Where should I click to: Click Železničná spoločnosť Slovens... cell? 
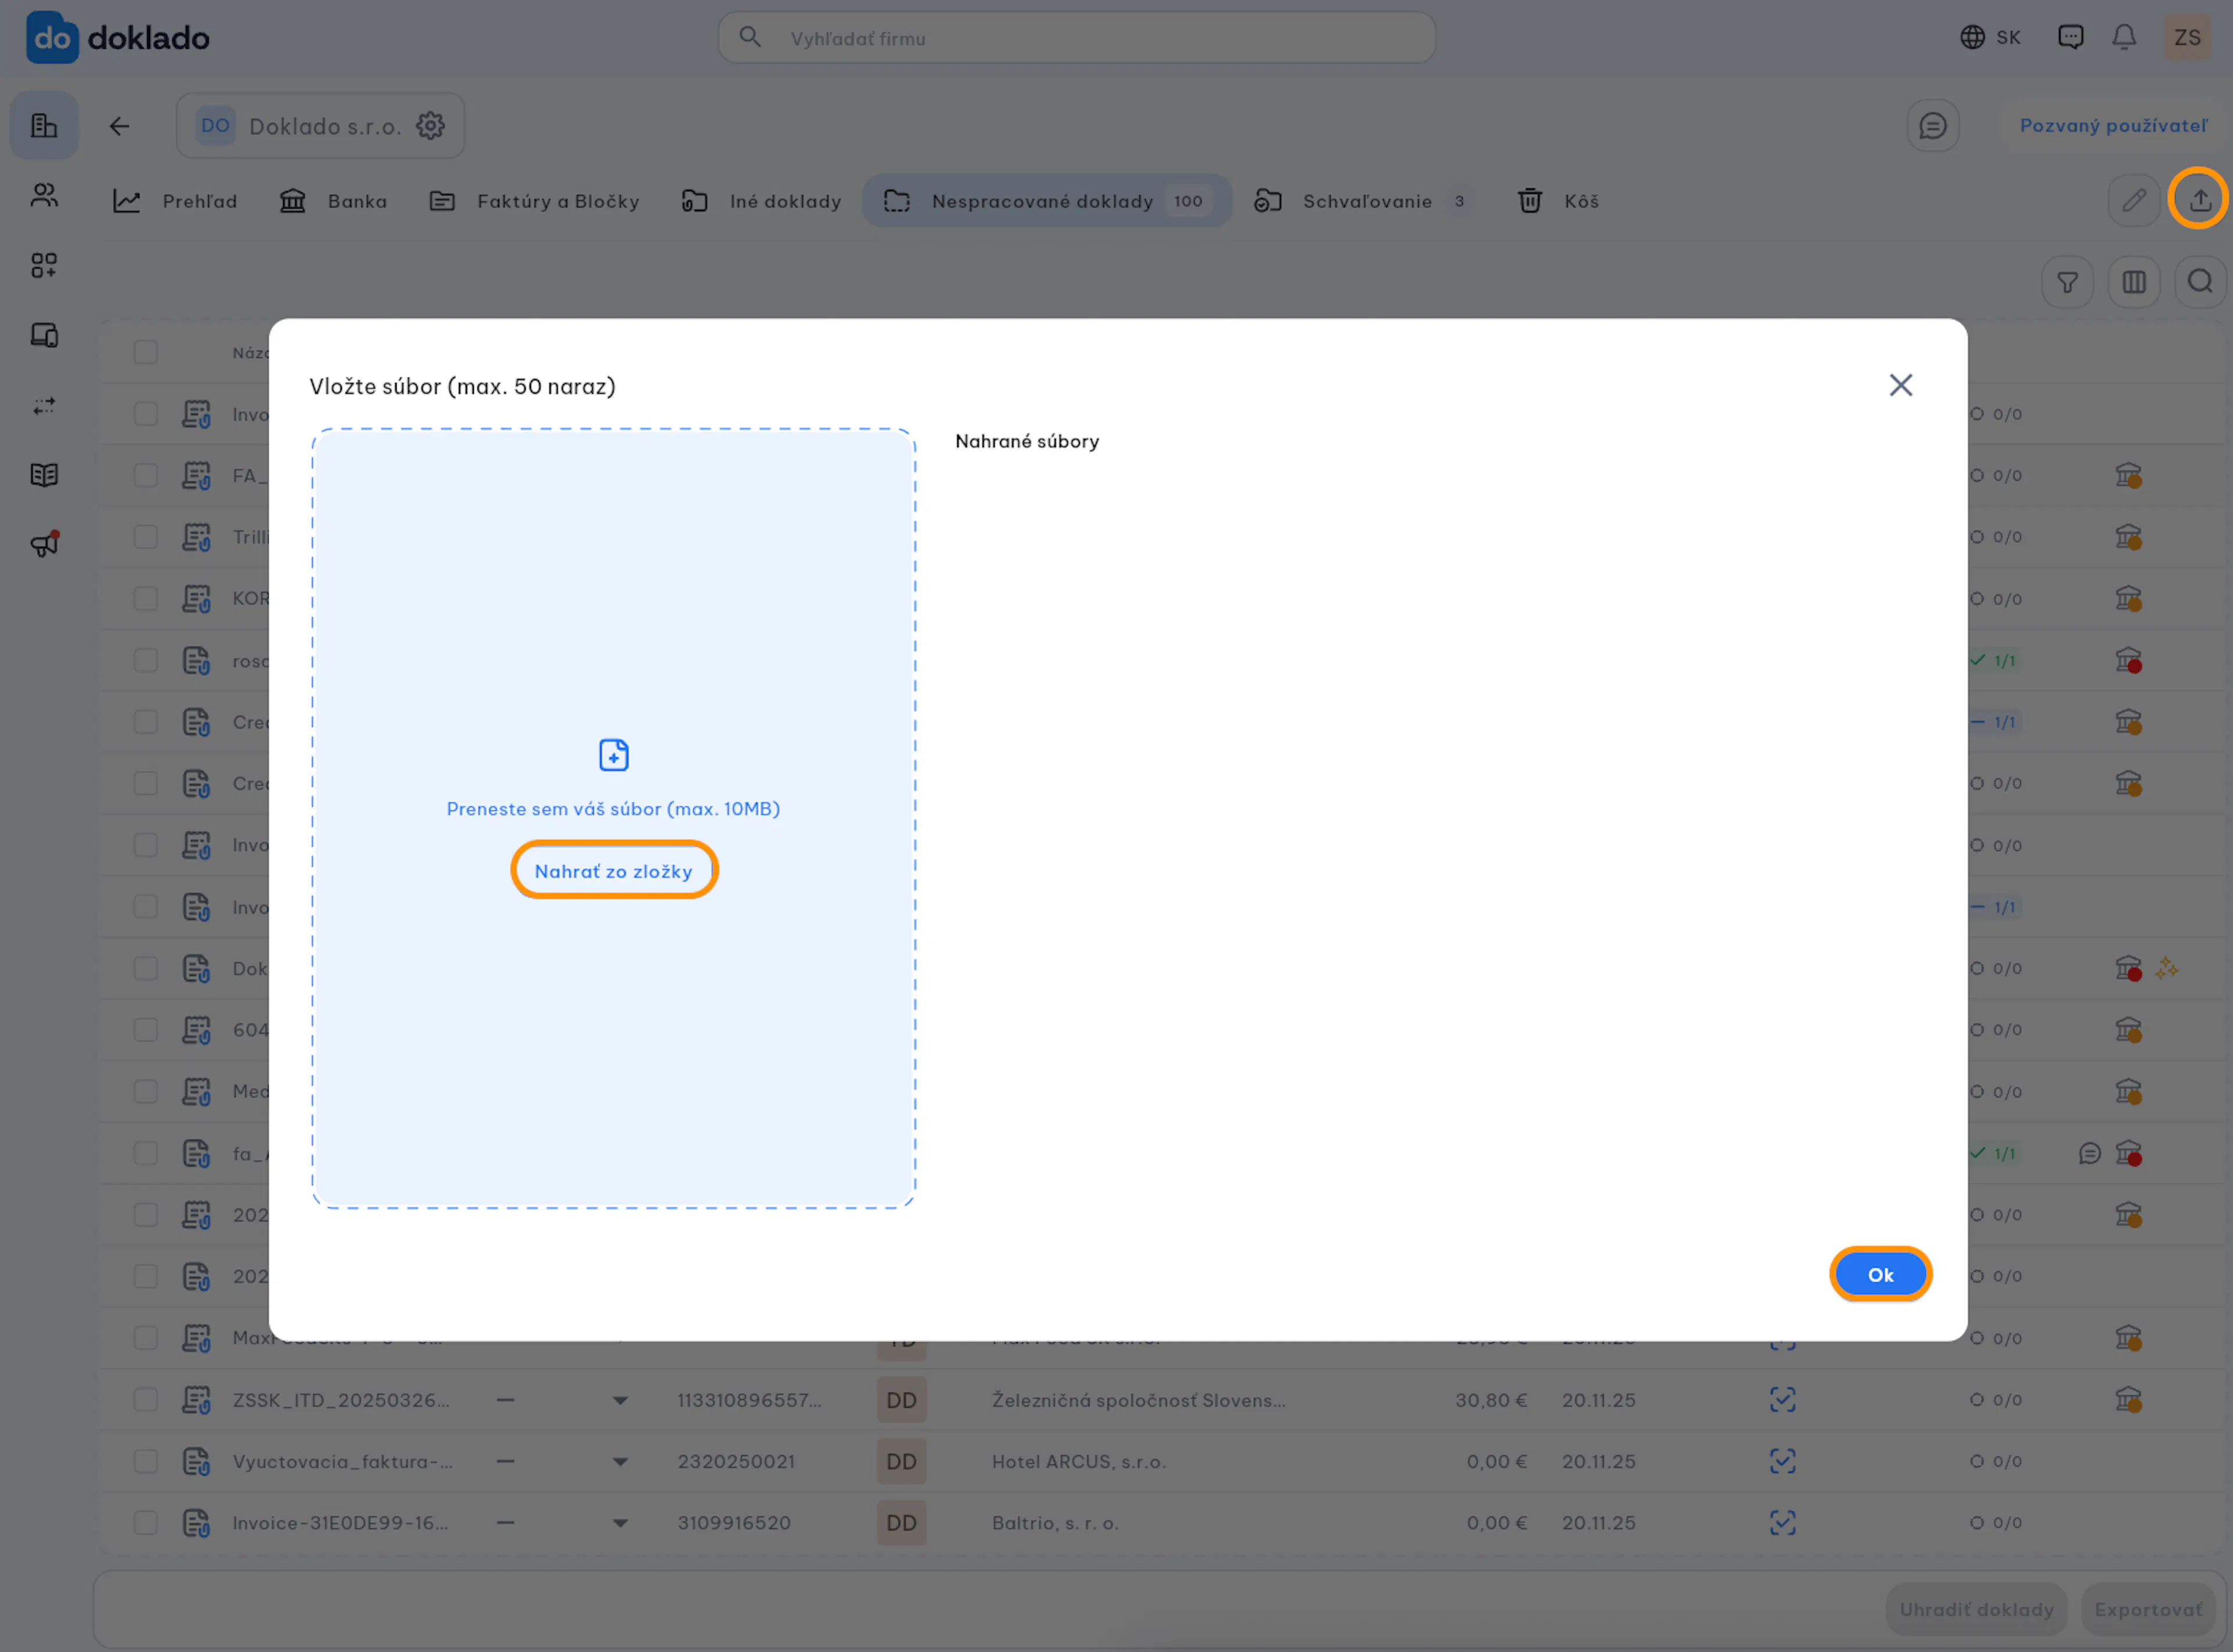tap(1139, 1401)
